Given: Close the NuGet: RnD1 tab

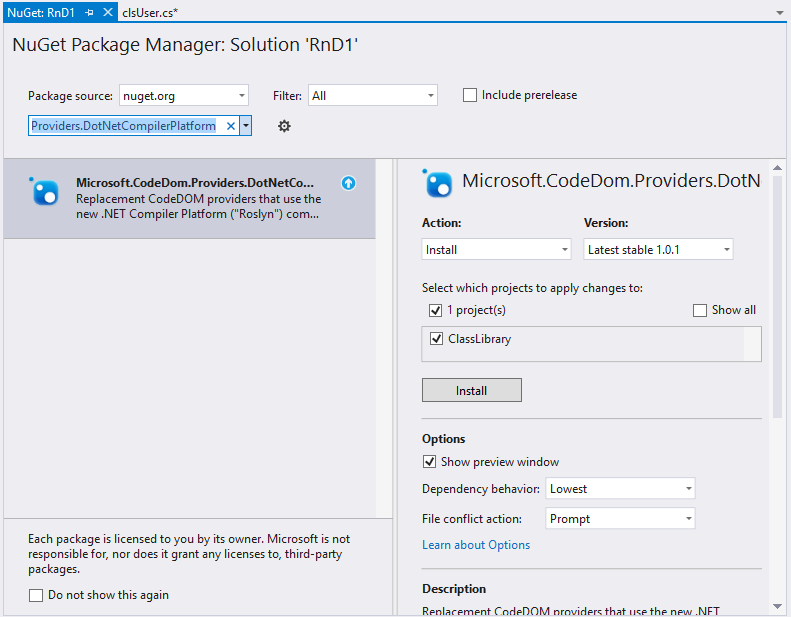Looking at the screenshot, I should pyautogui.click(x=108, y=12).
